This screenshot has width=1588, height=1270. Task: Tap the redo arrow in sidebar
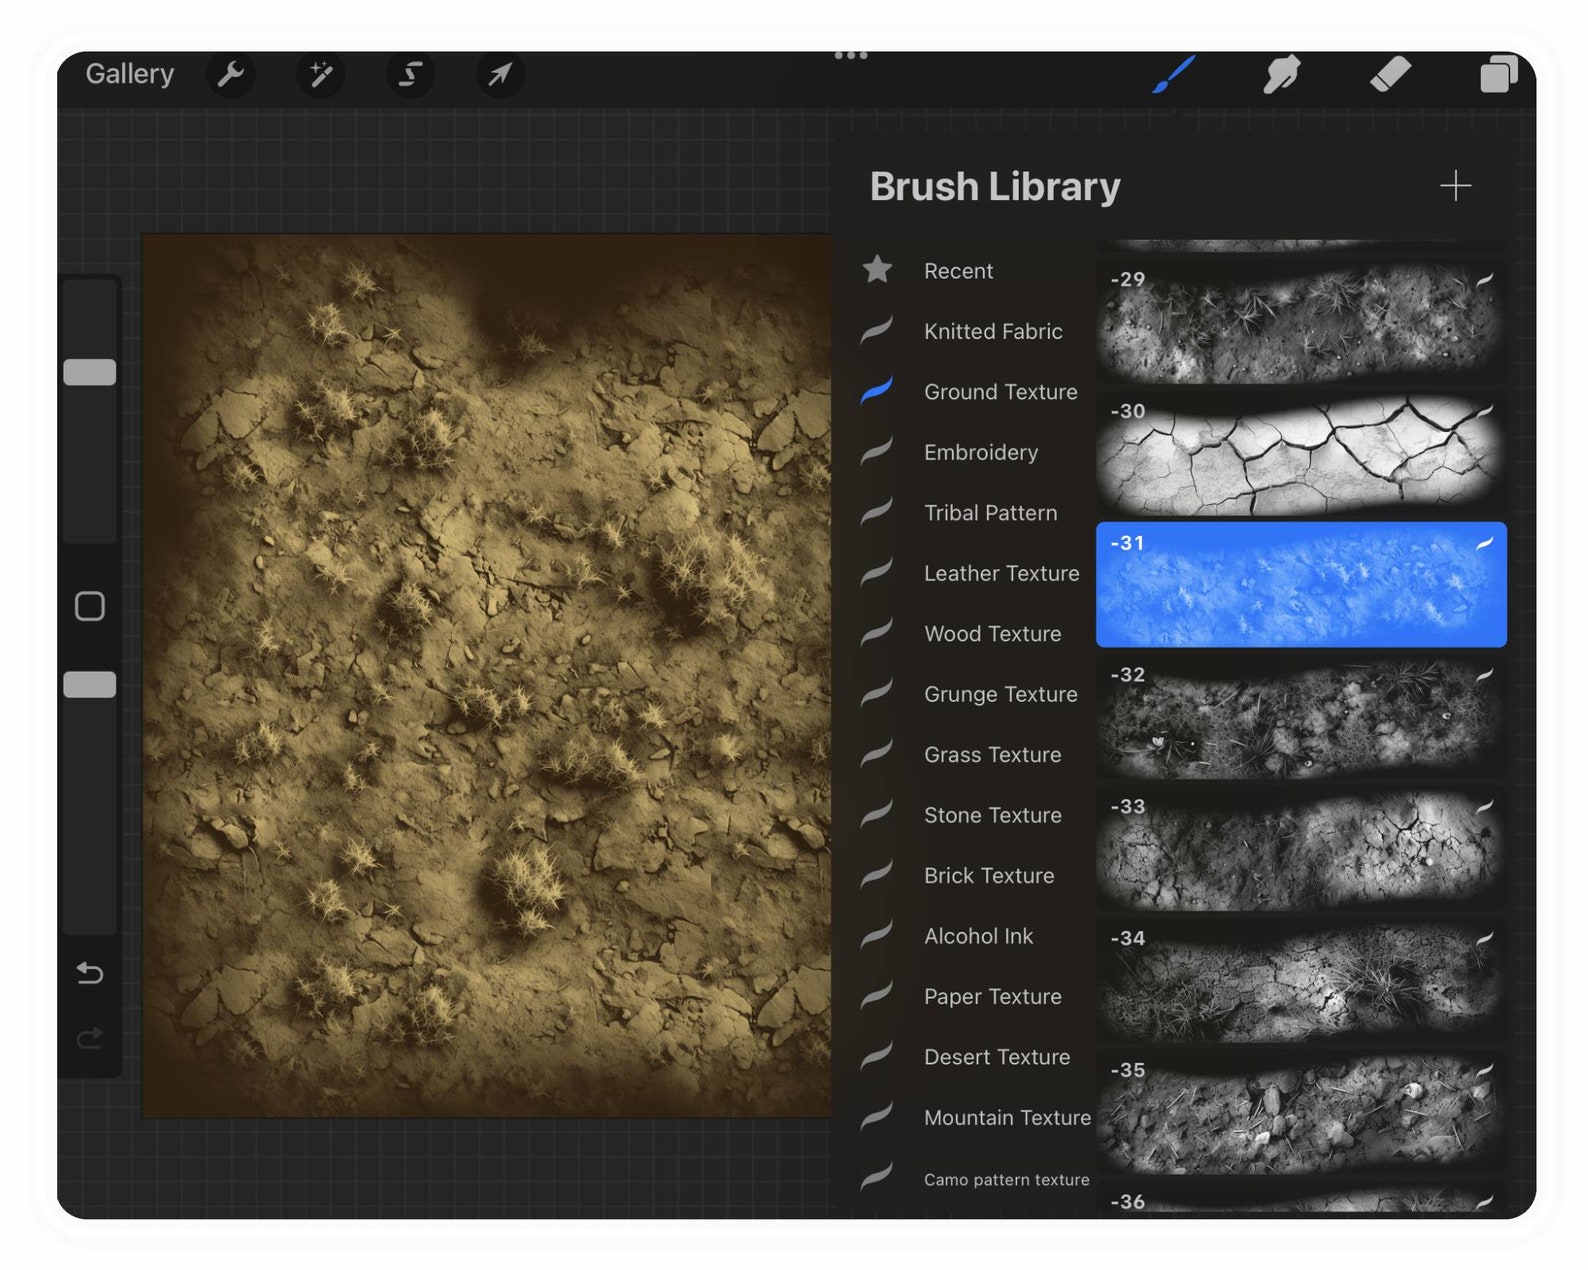pyautogui.click(x=90, y=1038)
